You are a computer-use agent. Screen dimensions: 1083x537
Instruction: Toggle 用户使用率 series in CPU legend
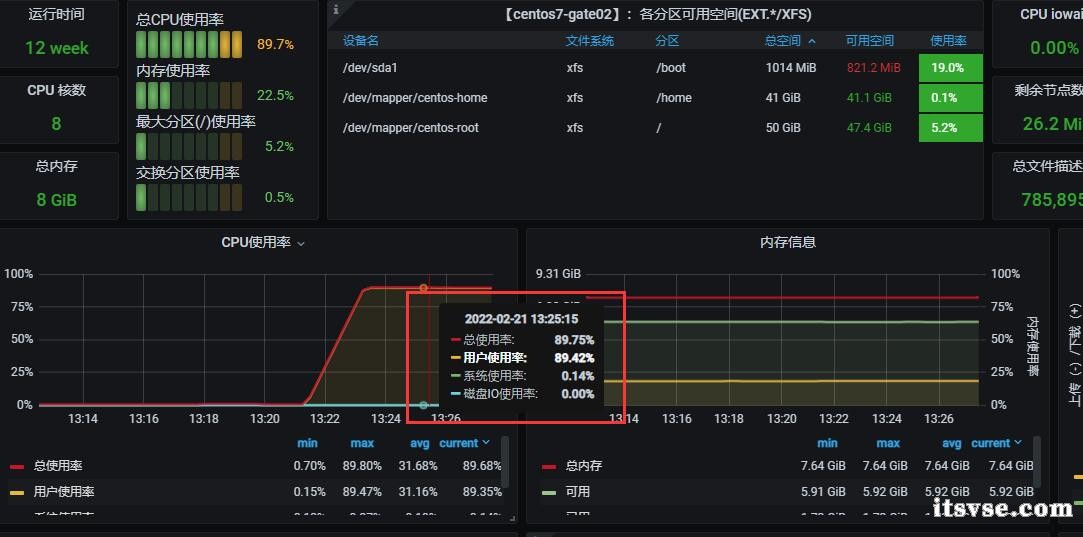pos(64,492)
